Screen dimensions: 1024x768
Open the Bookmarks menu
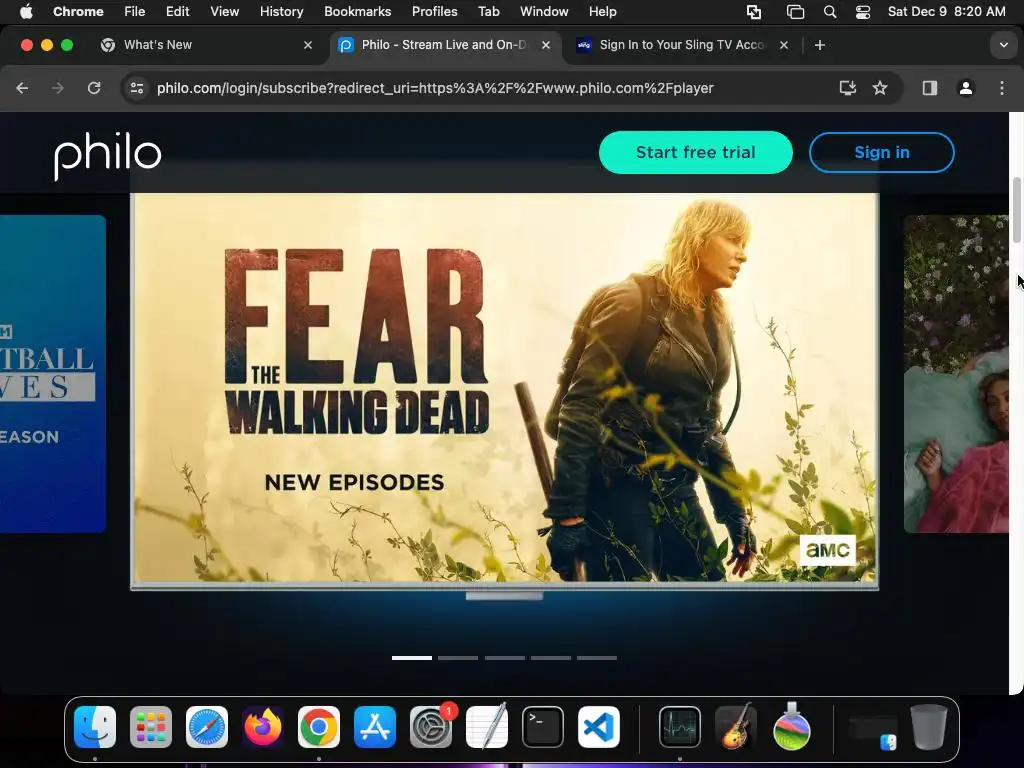357,12
